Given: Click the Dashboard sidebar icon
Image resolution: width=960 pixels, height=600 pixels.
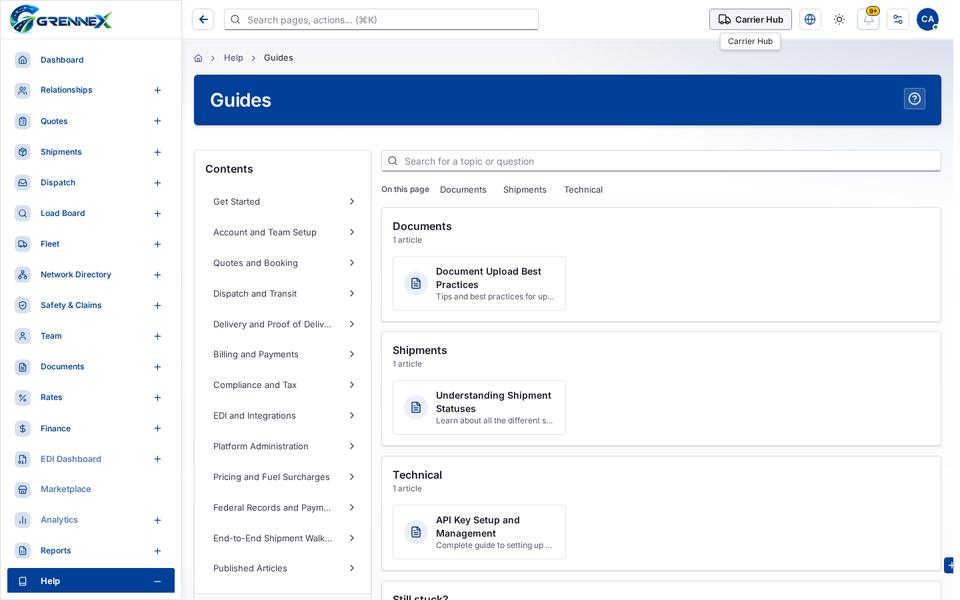Looking at the screenshot, I should [23, 60].
